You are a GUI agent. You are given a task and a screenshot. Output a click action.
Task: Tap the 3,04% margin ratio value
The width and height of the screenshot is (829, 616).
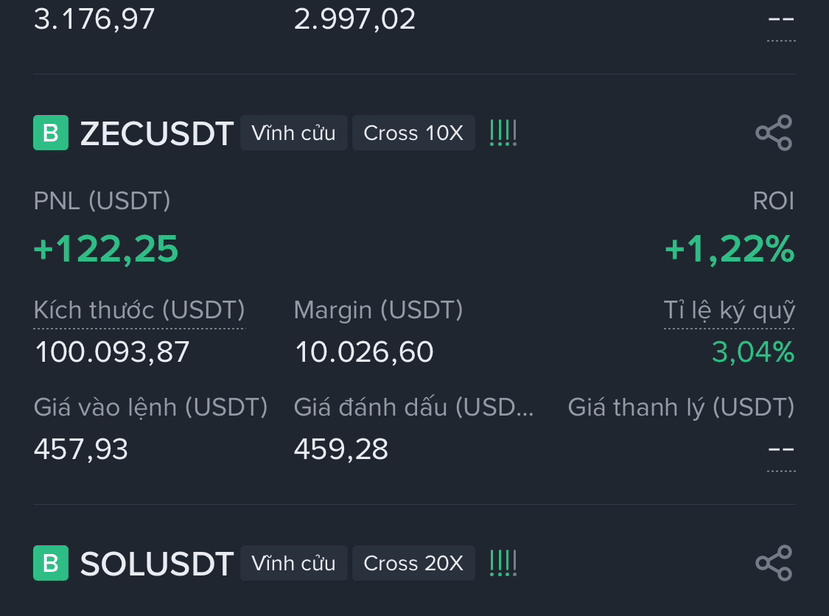click(753, 352)
